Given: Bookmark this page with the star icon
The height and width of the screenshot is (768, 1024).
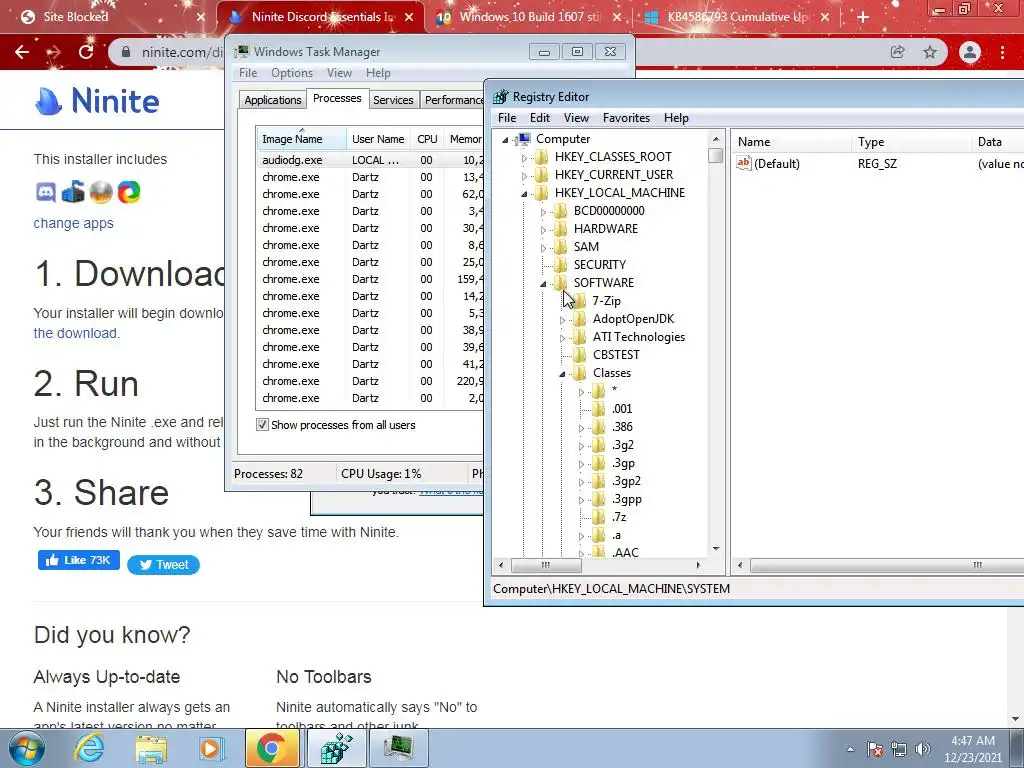Looking at the screenshot, I should (930, 52).
